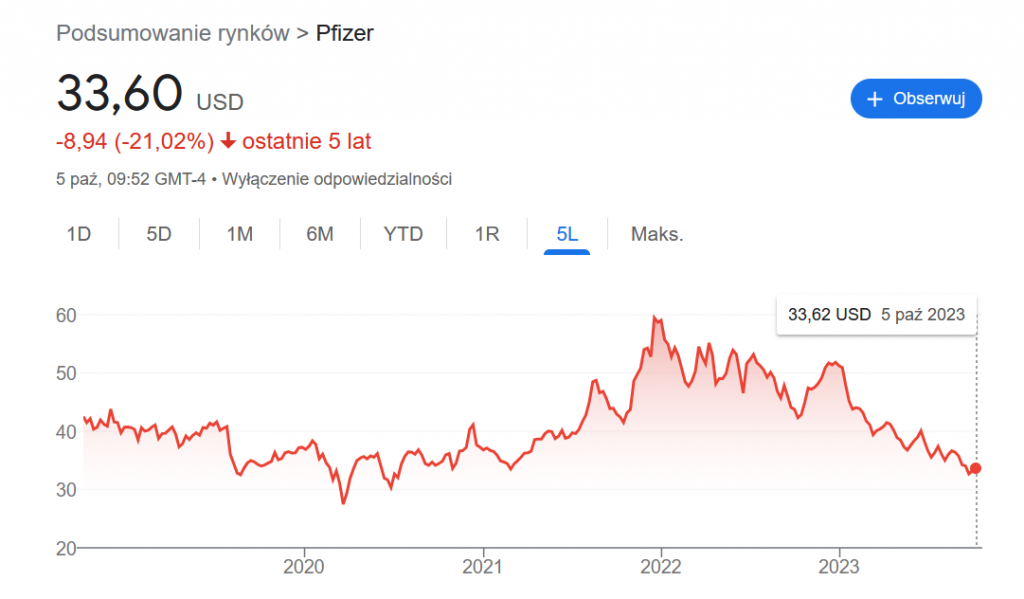
Task: Click the -8,94 (-21,02%) change text
Action: pyautogui.click(x=135, y=142)
